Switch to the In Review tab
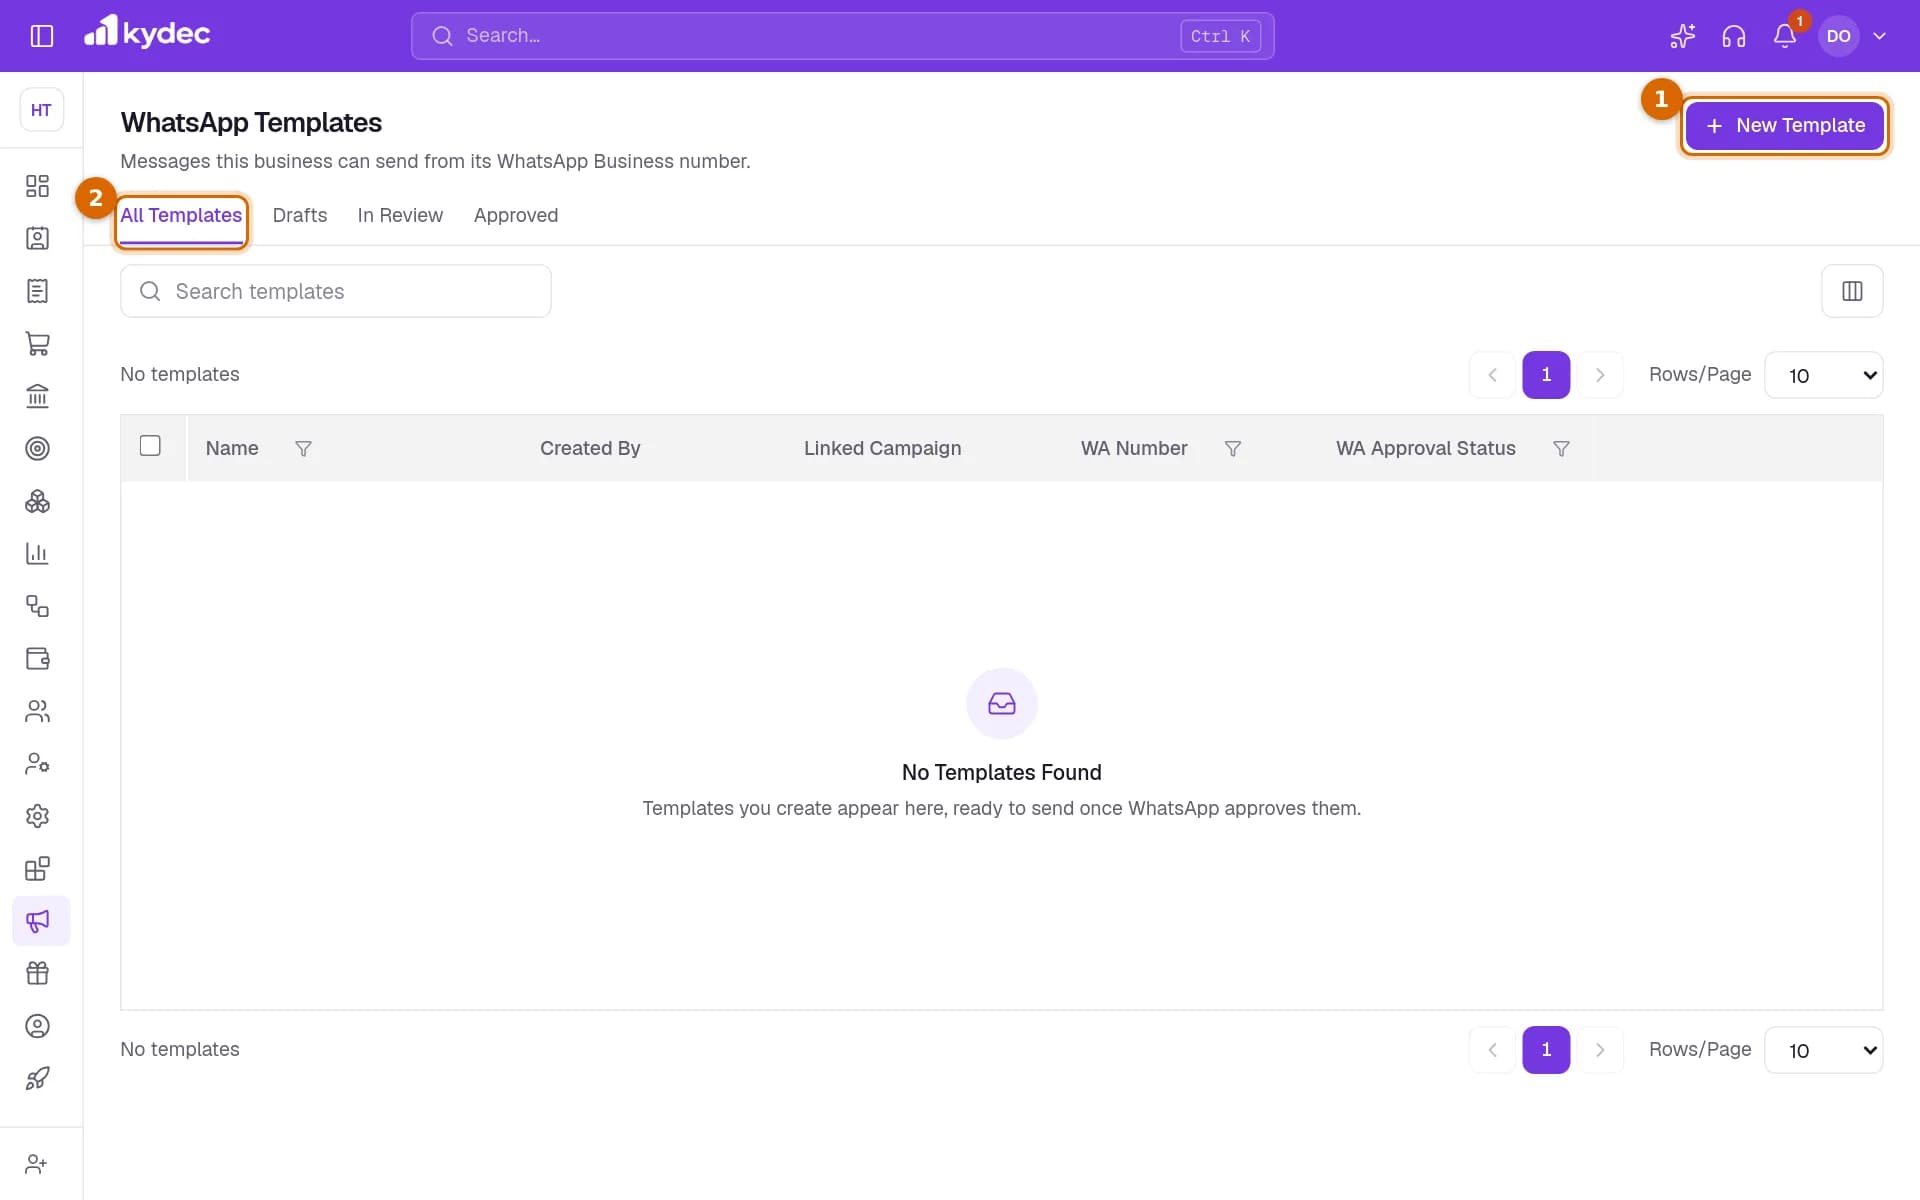1920x1200 pixels. [x=399, y=216]
